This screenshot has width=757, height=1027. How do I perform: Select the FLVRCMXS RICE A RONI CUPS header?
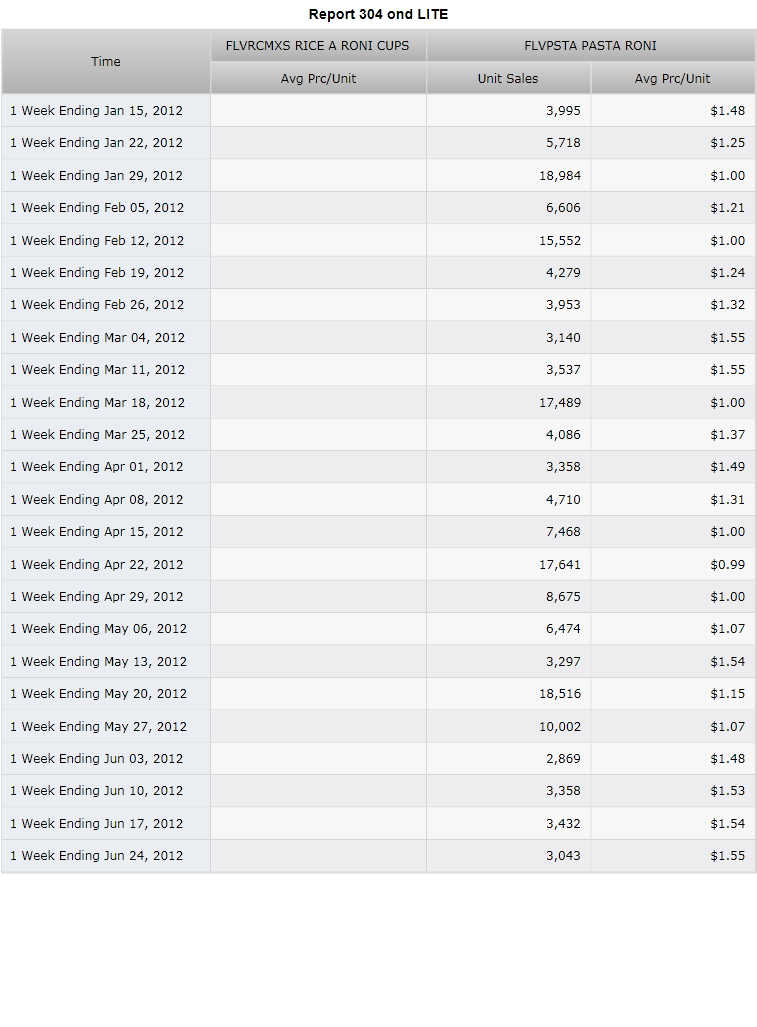point(318,46)
